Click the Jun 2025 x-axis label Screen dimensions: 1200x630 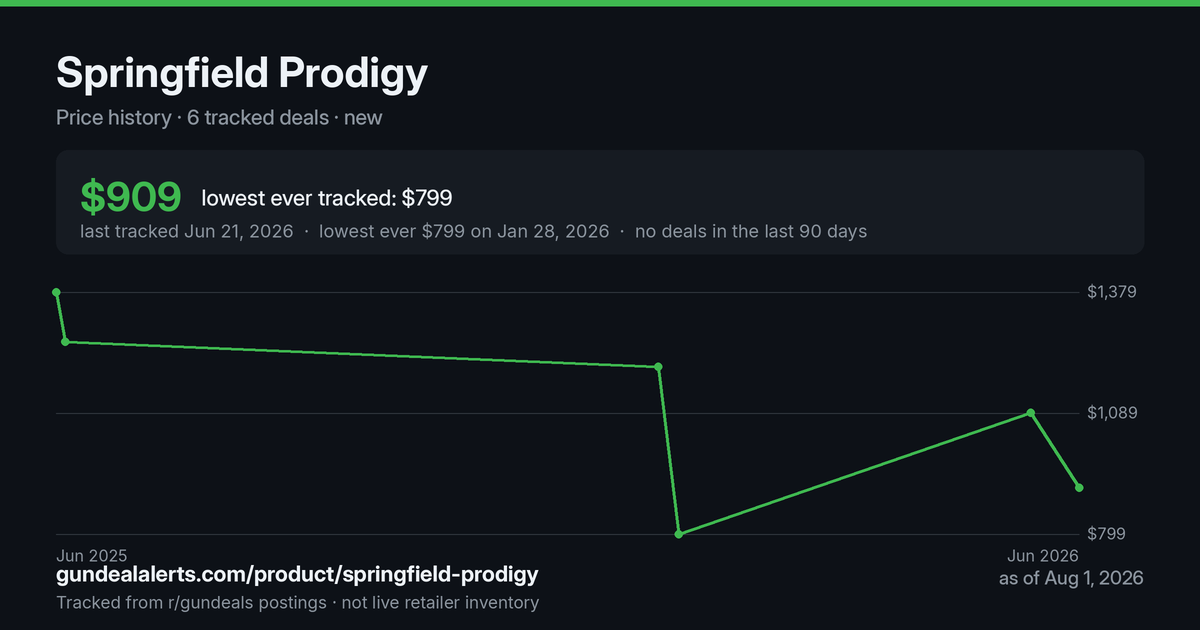(x=92, y=555)
